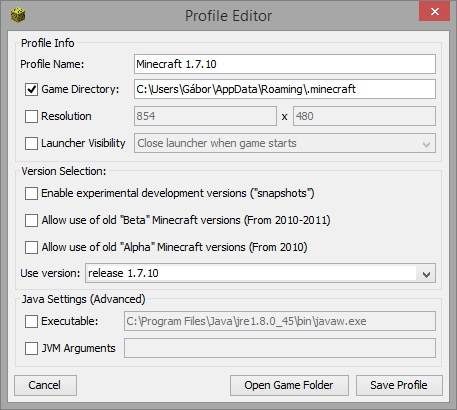The height and width of the screenshot is (410, 457).
Task: Click the resolution width field showing 854
Action: click(x=205, y=116)
